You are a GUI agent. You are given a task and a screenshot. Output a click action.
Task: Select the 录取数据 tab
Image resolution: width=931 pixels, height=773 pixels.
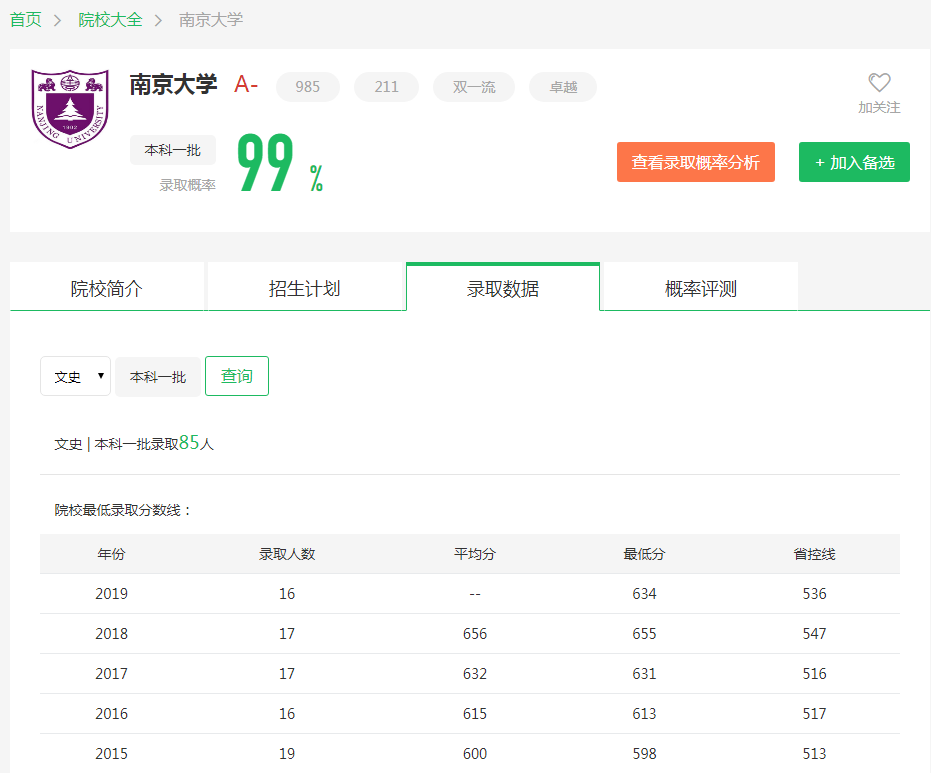[x=503, y=289]
